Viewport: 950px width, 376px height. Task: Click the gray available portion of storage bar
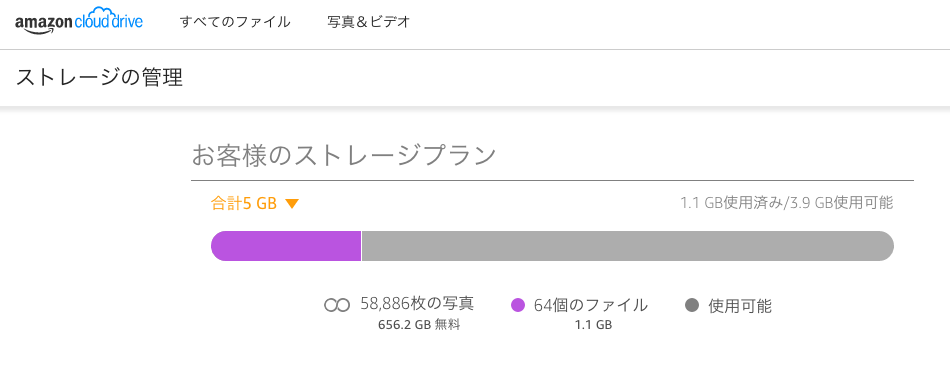pyautogui.click(x=628, y=246)
